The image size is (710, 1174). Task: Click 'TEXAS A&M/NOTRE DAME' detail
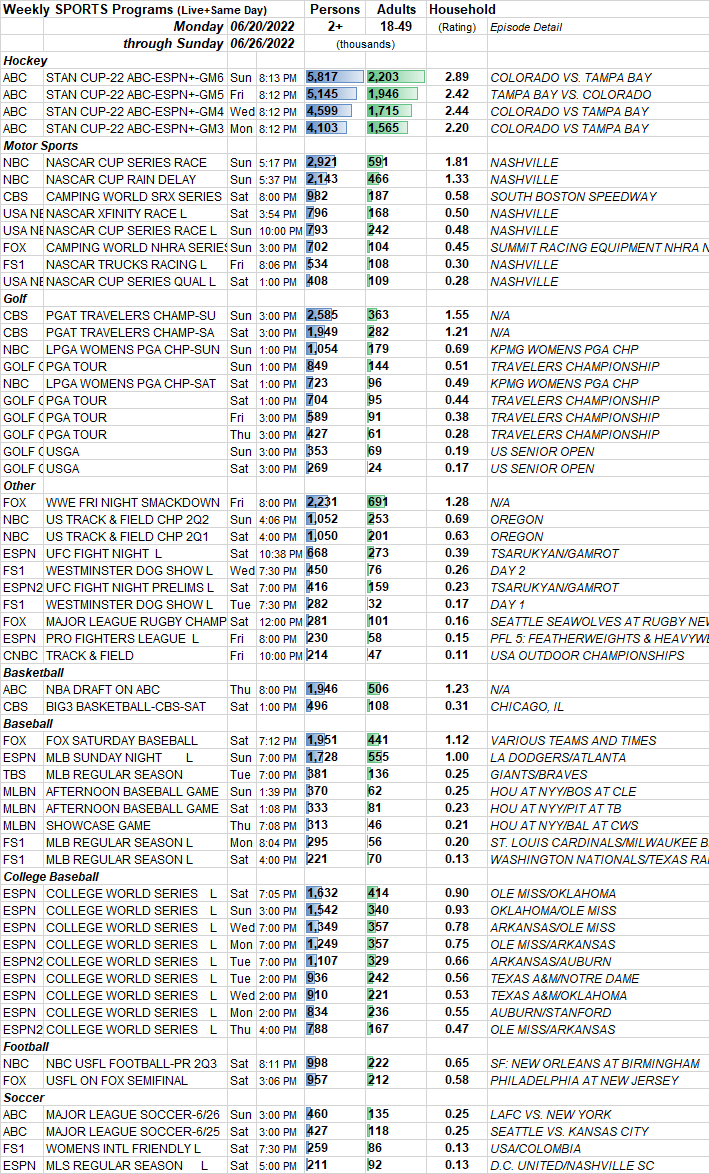(x=565, y=979)
